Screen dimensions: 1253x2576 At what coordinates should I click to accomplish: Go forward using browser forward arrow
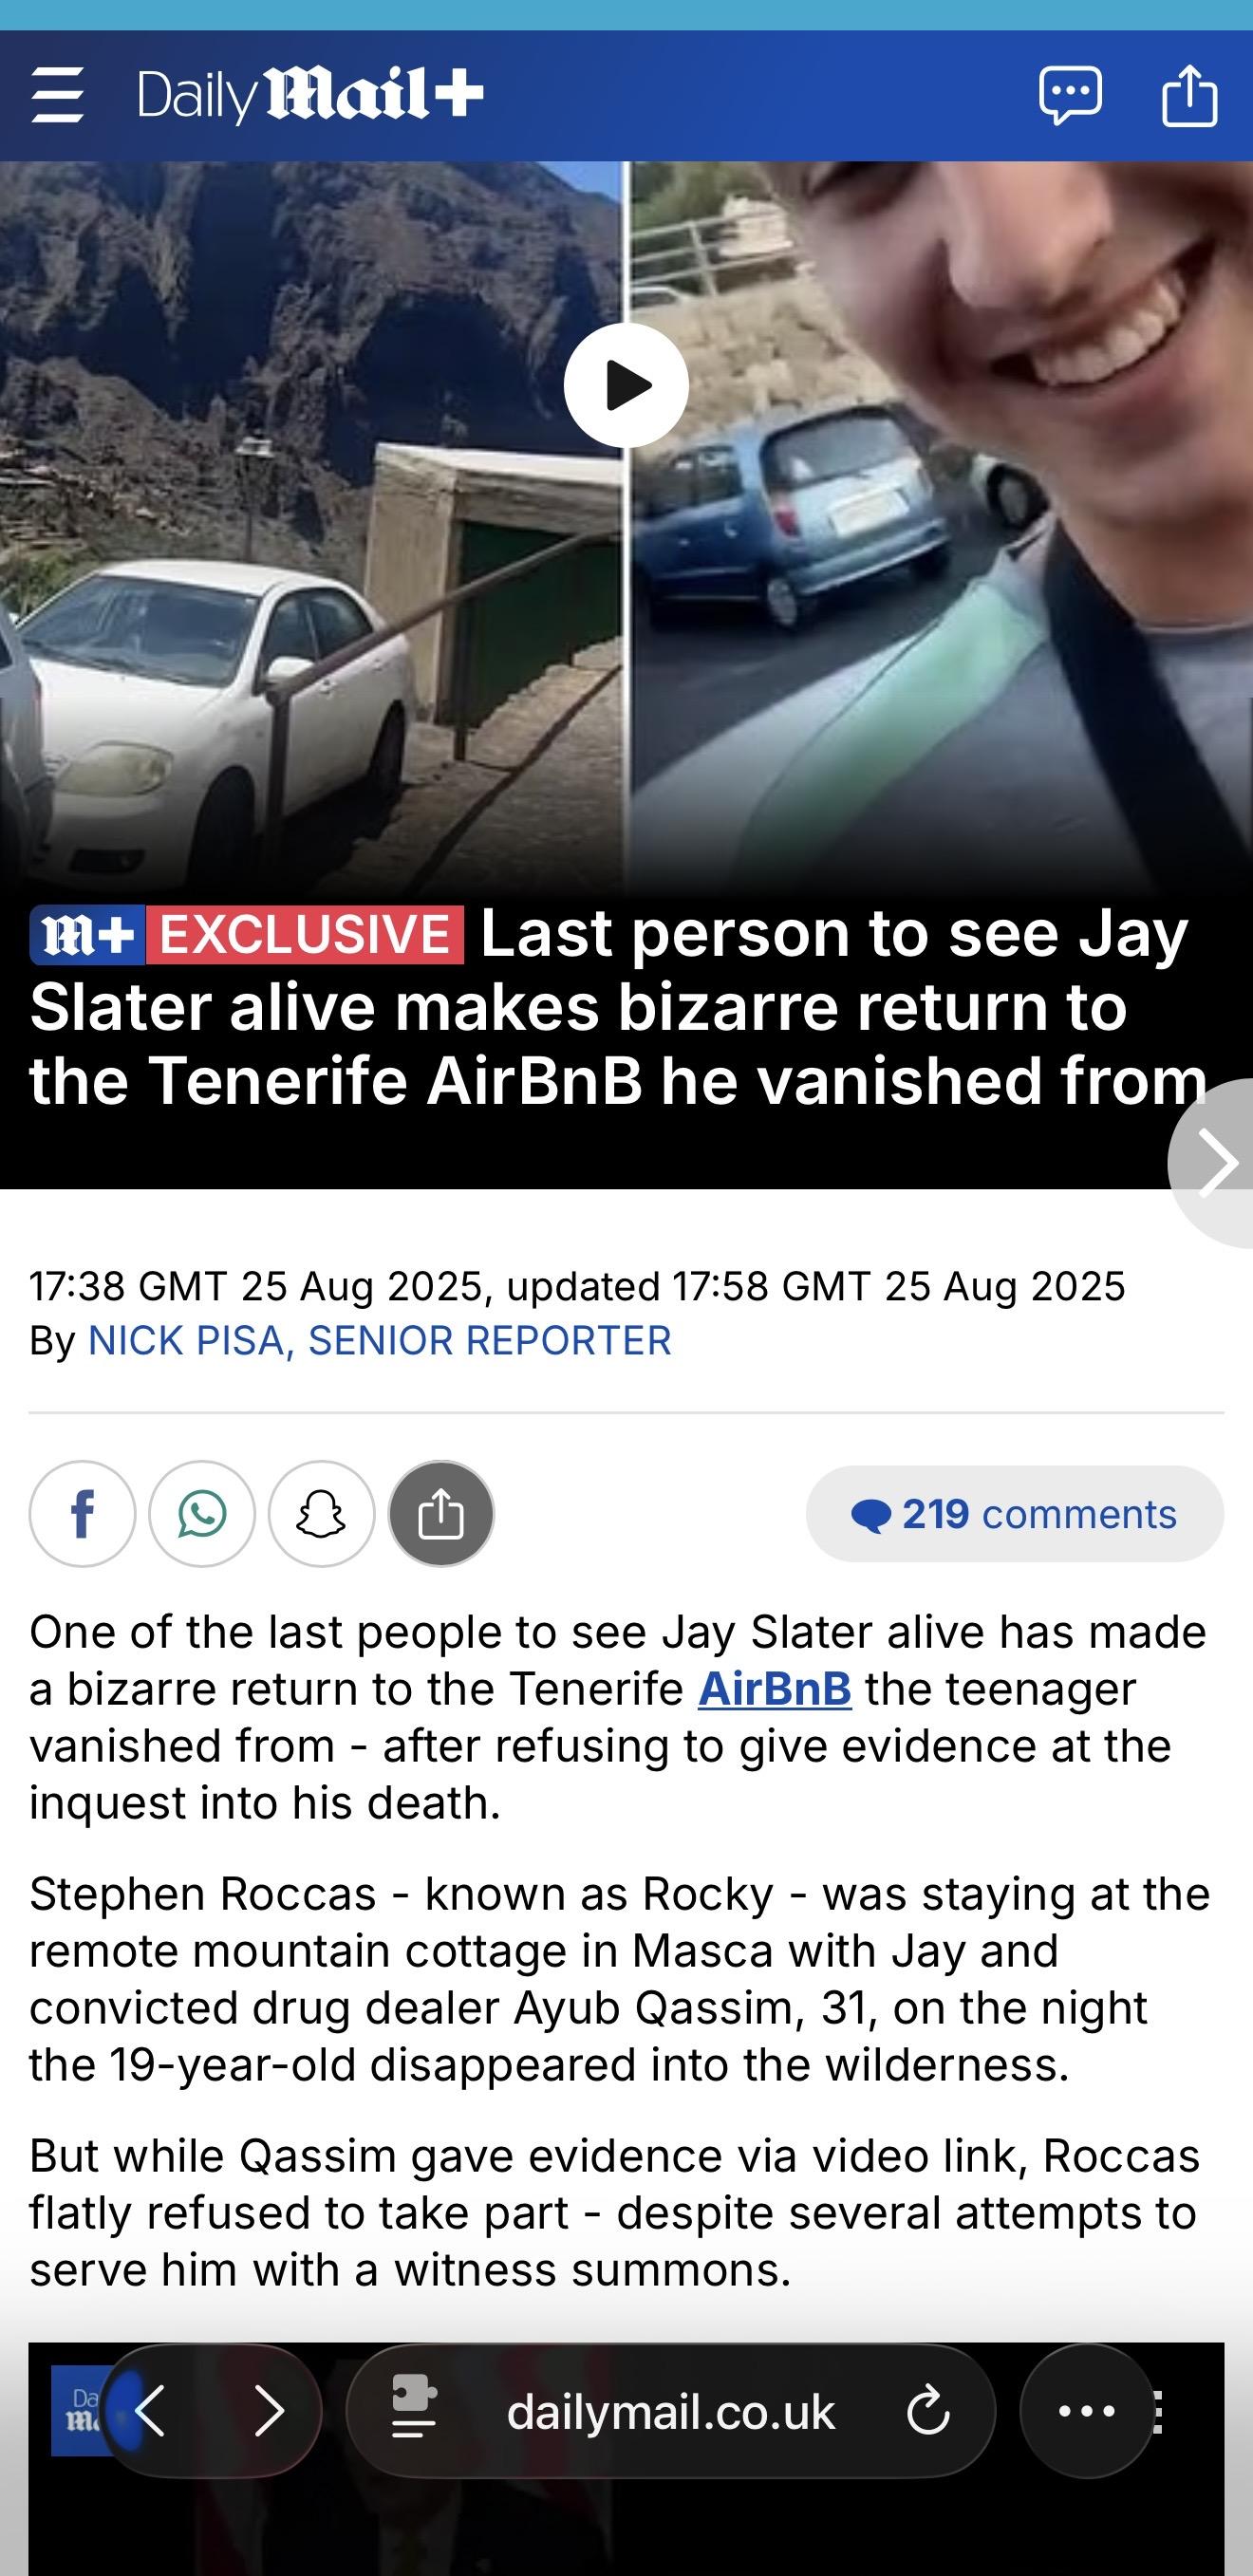[x=269, y=2411]
